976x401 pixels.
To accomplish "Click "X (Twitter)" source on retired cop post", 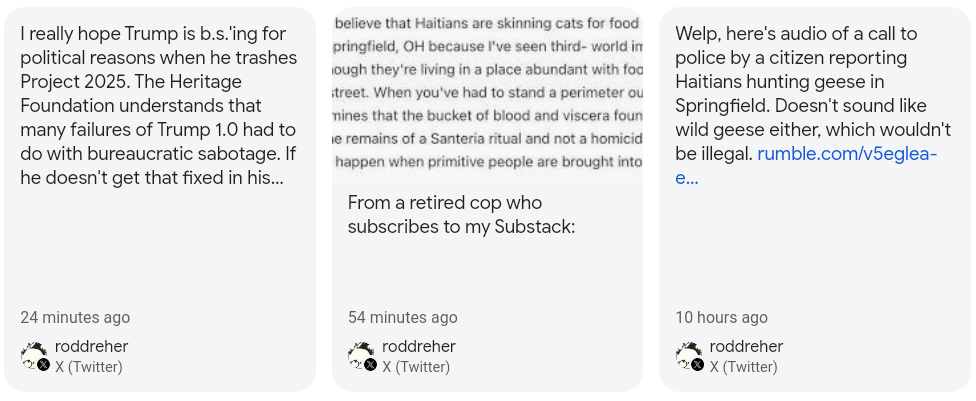I will (416, 367).
